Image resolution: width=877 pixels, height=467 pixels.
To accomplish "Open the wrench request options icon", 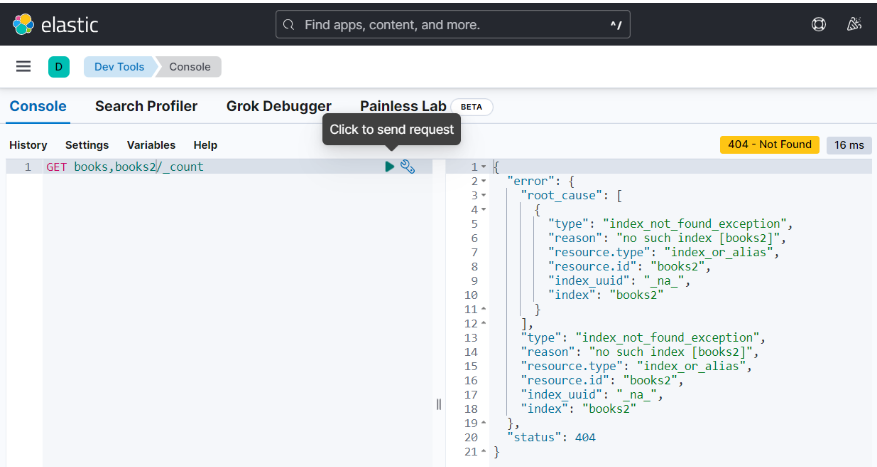I will pos(408,167).
